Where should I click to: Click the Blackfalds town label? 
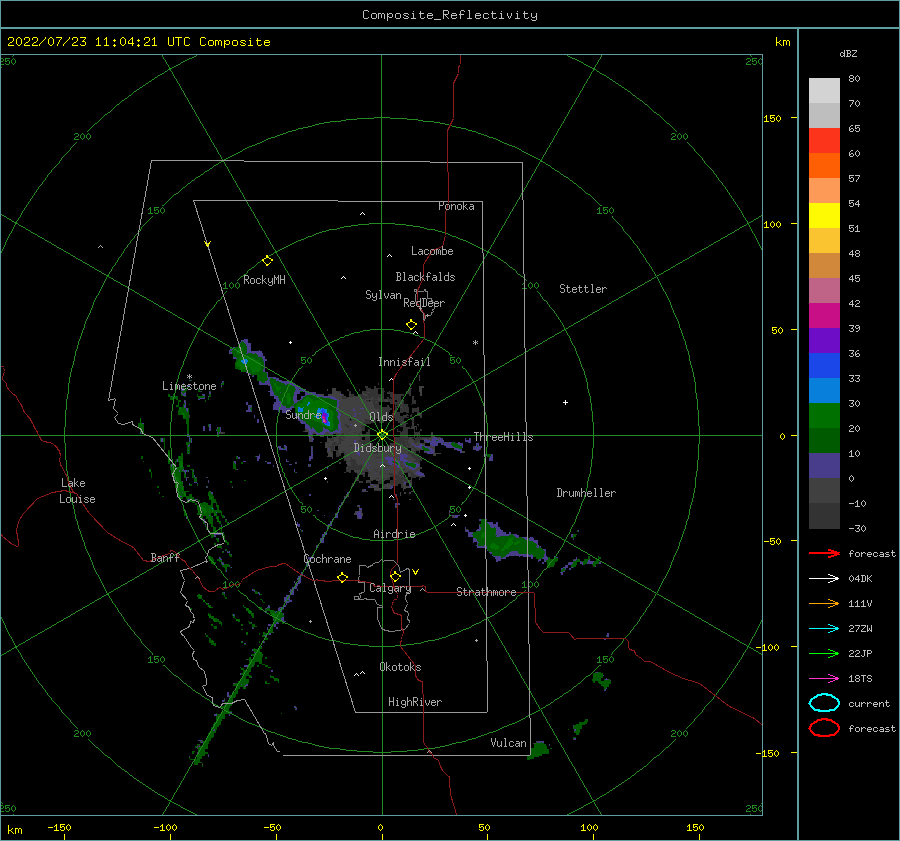(x=425, y=277)
